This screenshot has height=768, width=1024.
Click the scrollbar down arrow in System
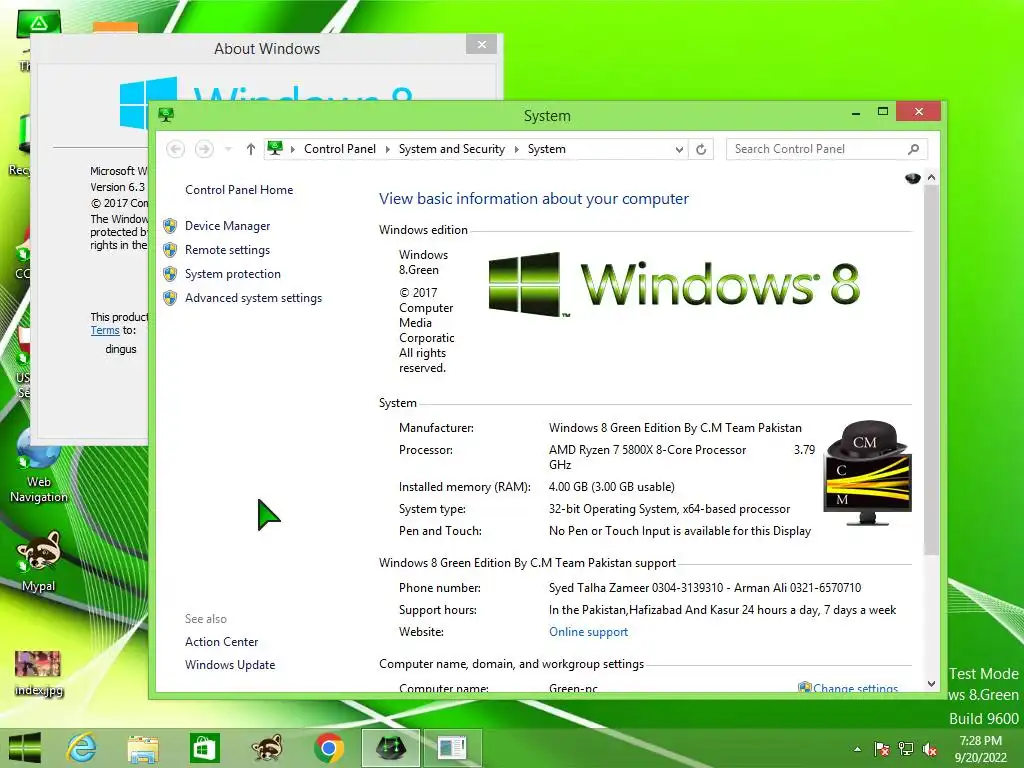931,684
